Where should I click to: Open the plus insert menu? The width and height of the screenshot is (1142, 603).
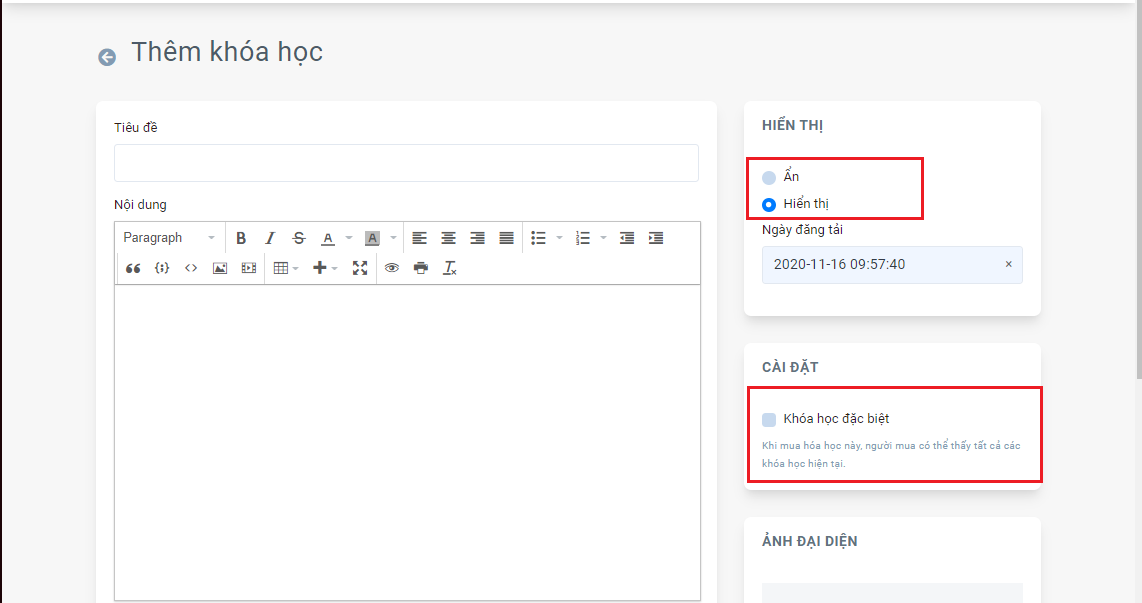pos(320,268)
